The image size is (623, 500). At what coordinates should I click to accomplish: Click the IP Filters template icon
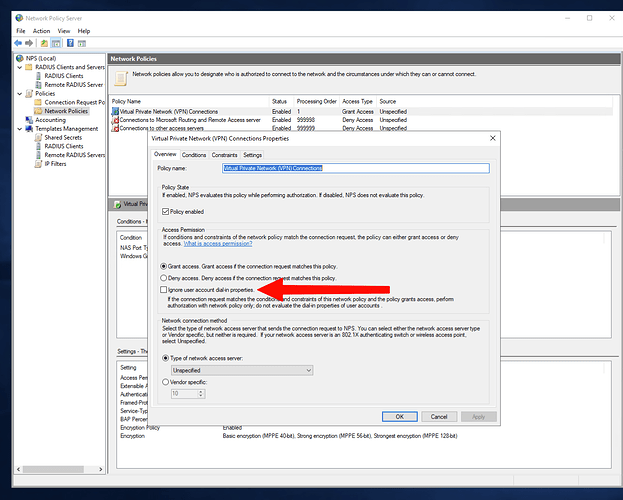(38, 164)
